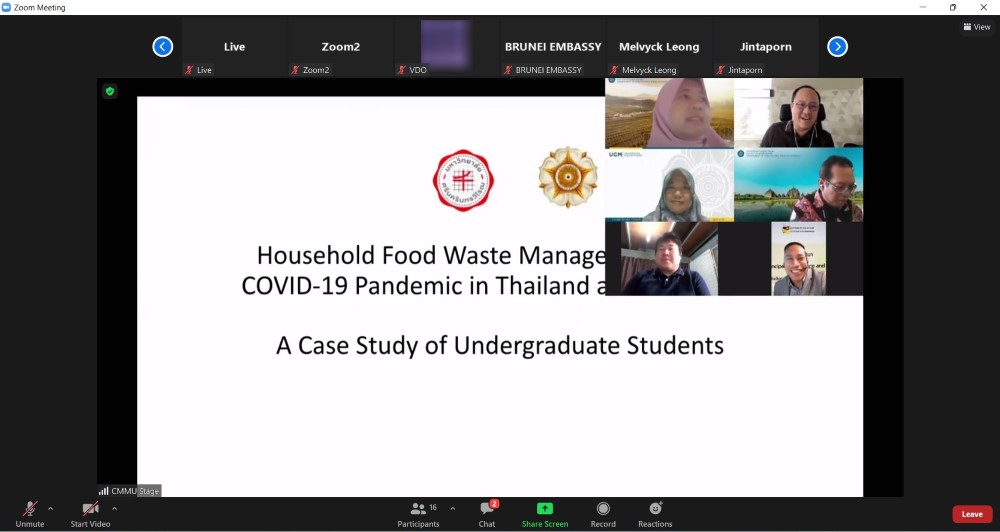The image size is (1000, 532).
Task: Click the Jintaporn participant tile
Action: (765, 47)
